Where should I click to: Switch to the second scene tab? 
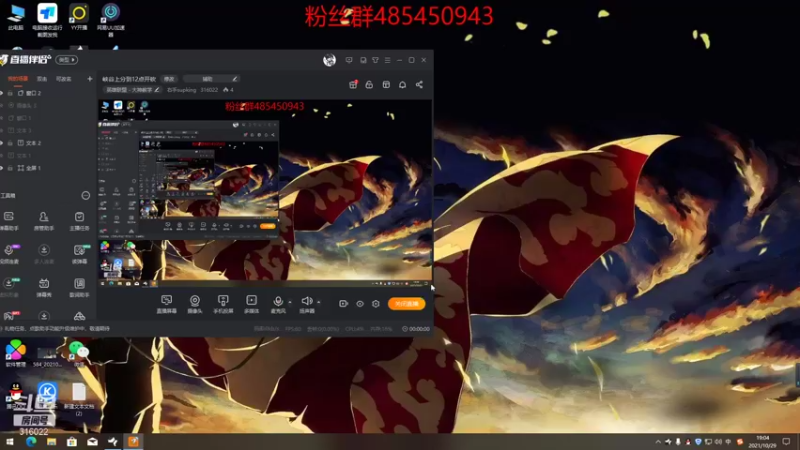coord(42,79)
